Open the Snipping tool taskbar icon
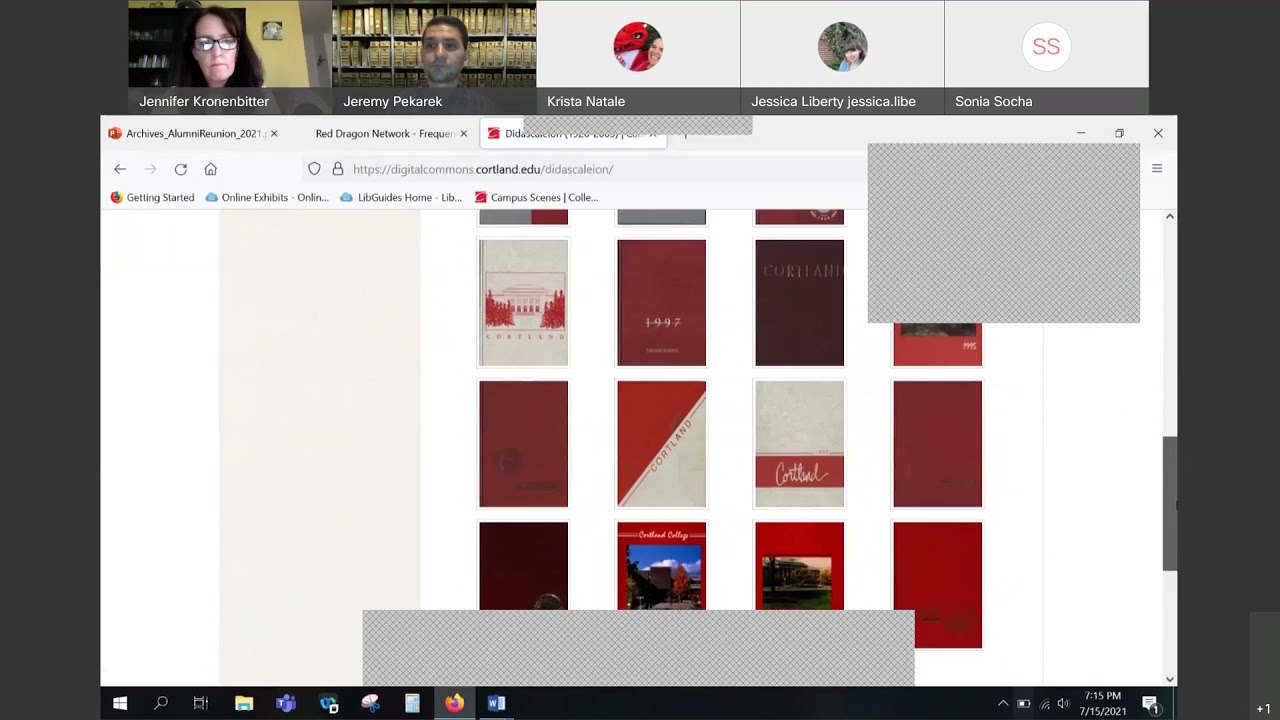Screen dimensions: 1280x720 coord(371,703)
